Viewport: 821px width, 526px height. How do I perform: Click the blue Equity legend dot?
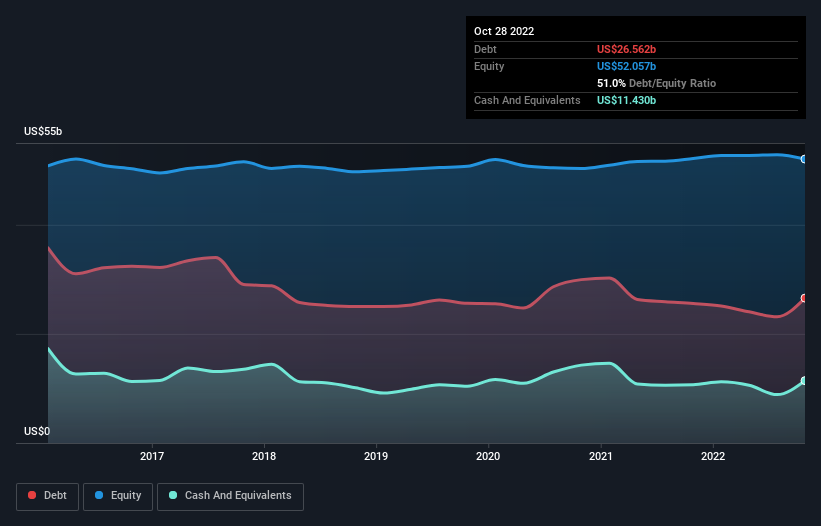[x=99, y=495]
